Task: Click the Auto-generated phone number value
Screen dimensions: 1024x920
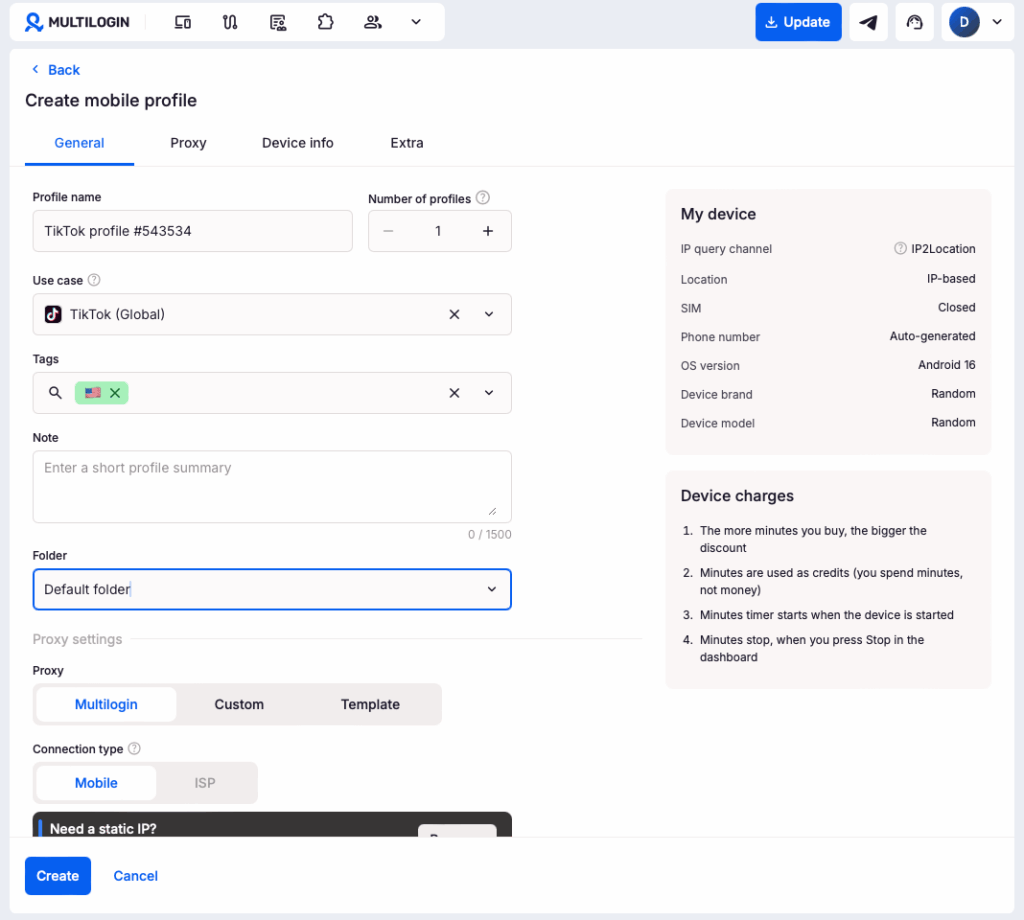Action: (933, 336)
